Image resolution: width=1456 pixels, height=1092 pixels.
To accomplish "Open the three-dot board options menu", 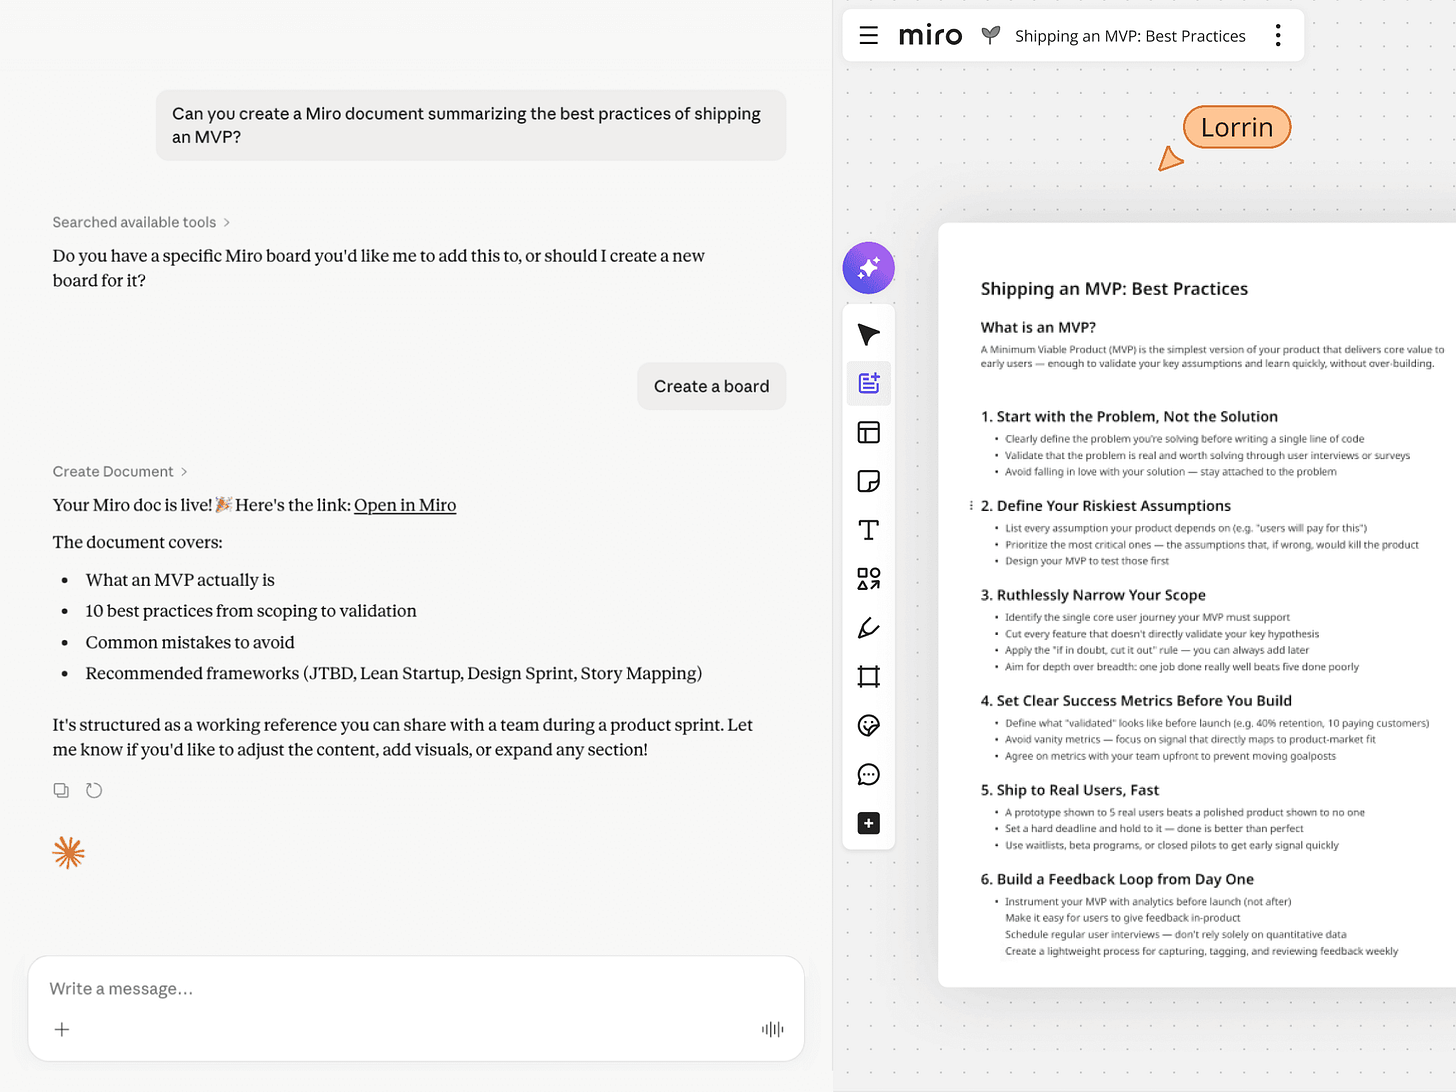I will (1278, 36).
